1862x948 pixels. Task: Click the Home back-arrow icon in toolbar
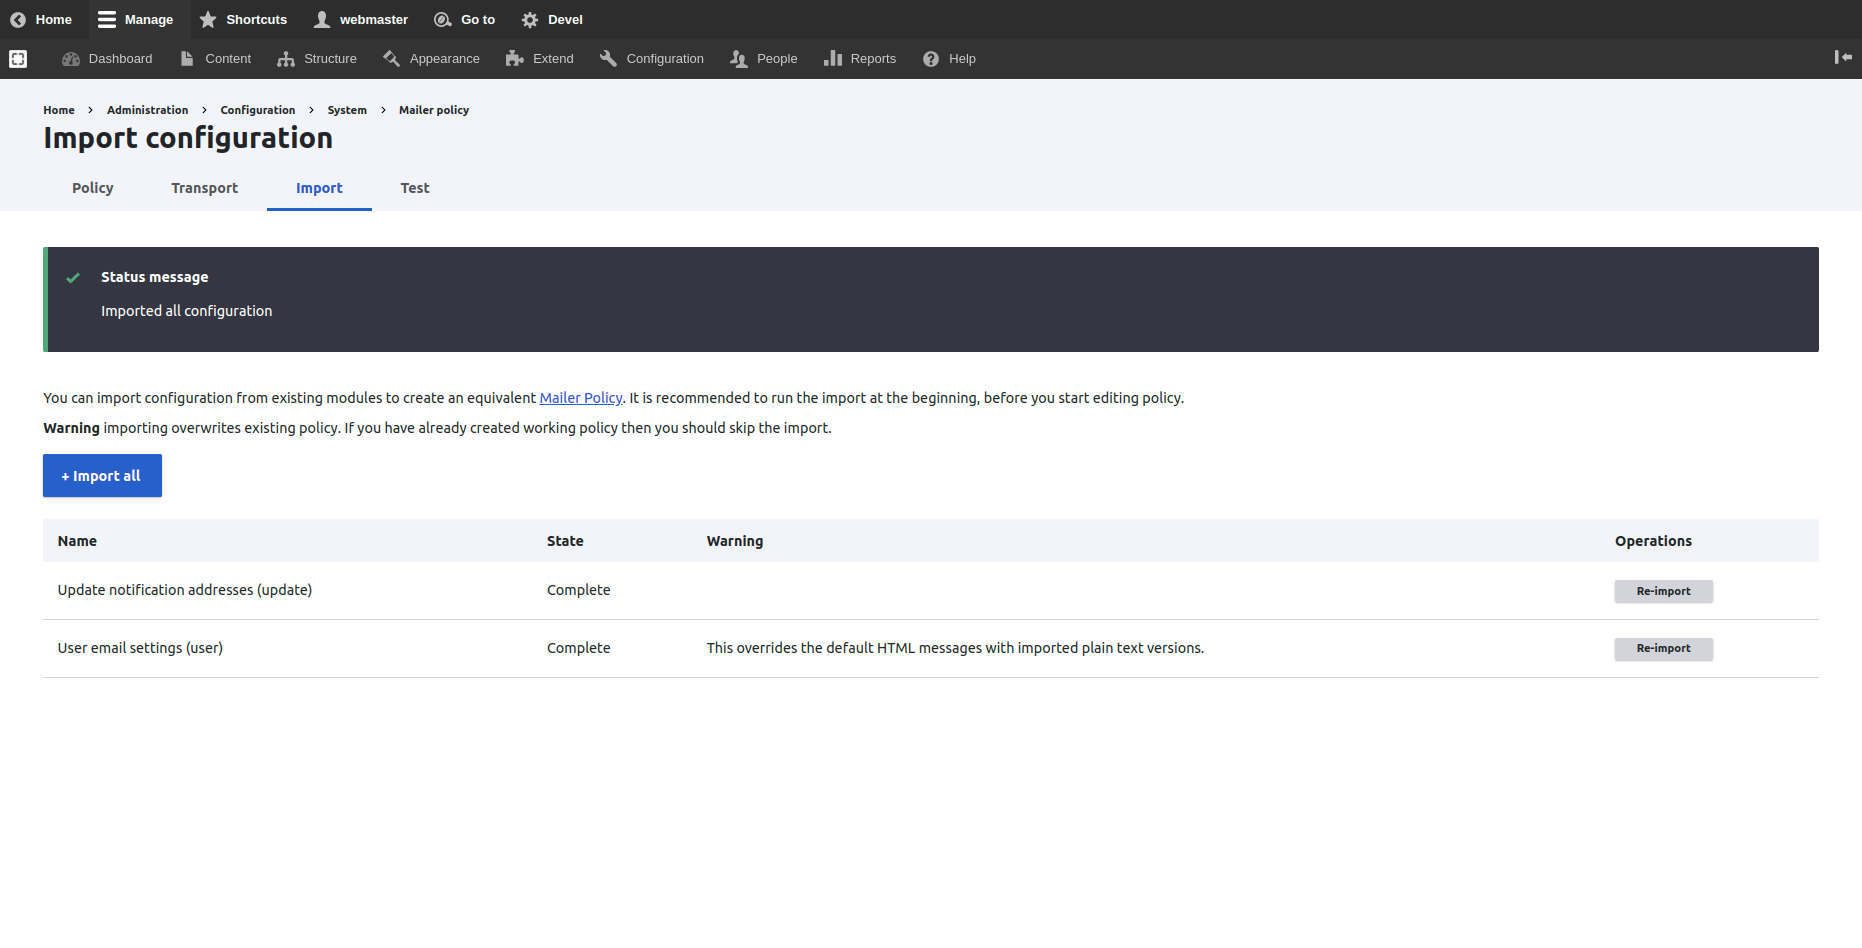(18, 20)
